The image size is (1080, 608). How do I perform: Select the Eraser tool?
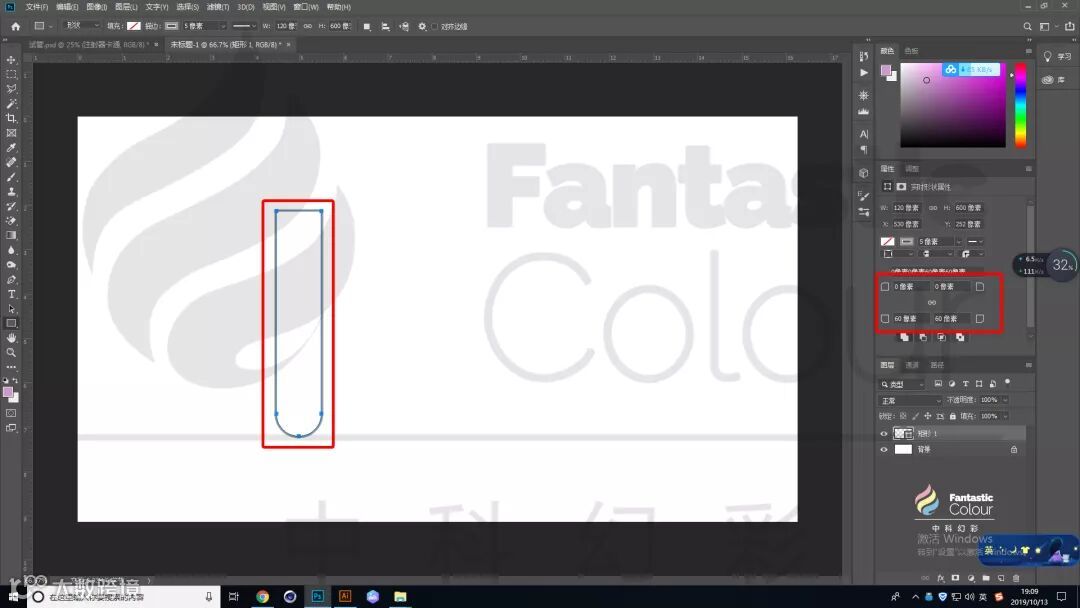11,221
